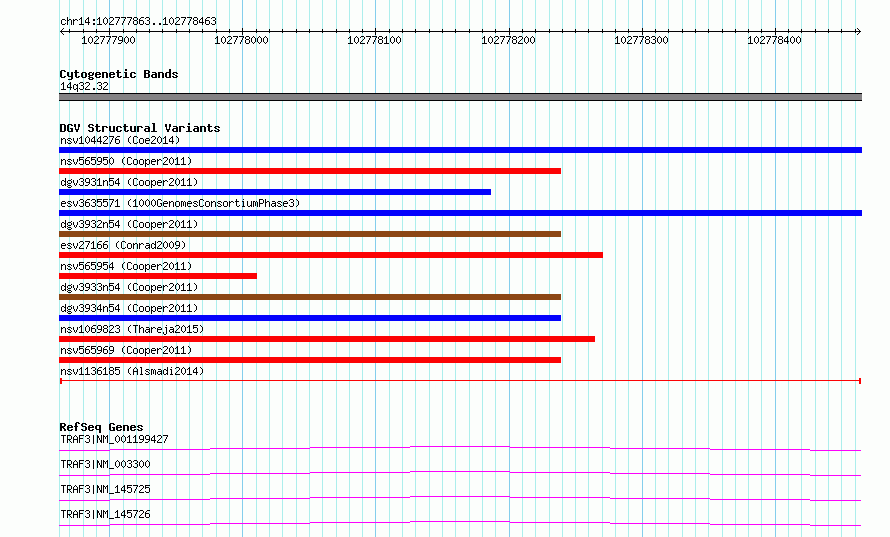Select the 14q32.32 band label
890x537 pixels.
(x=84, y=86)
